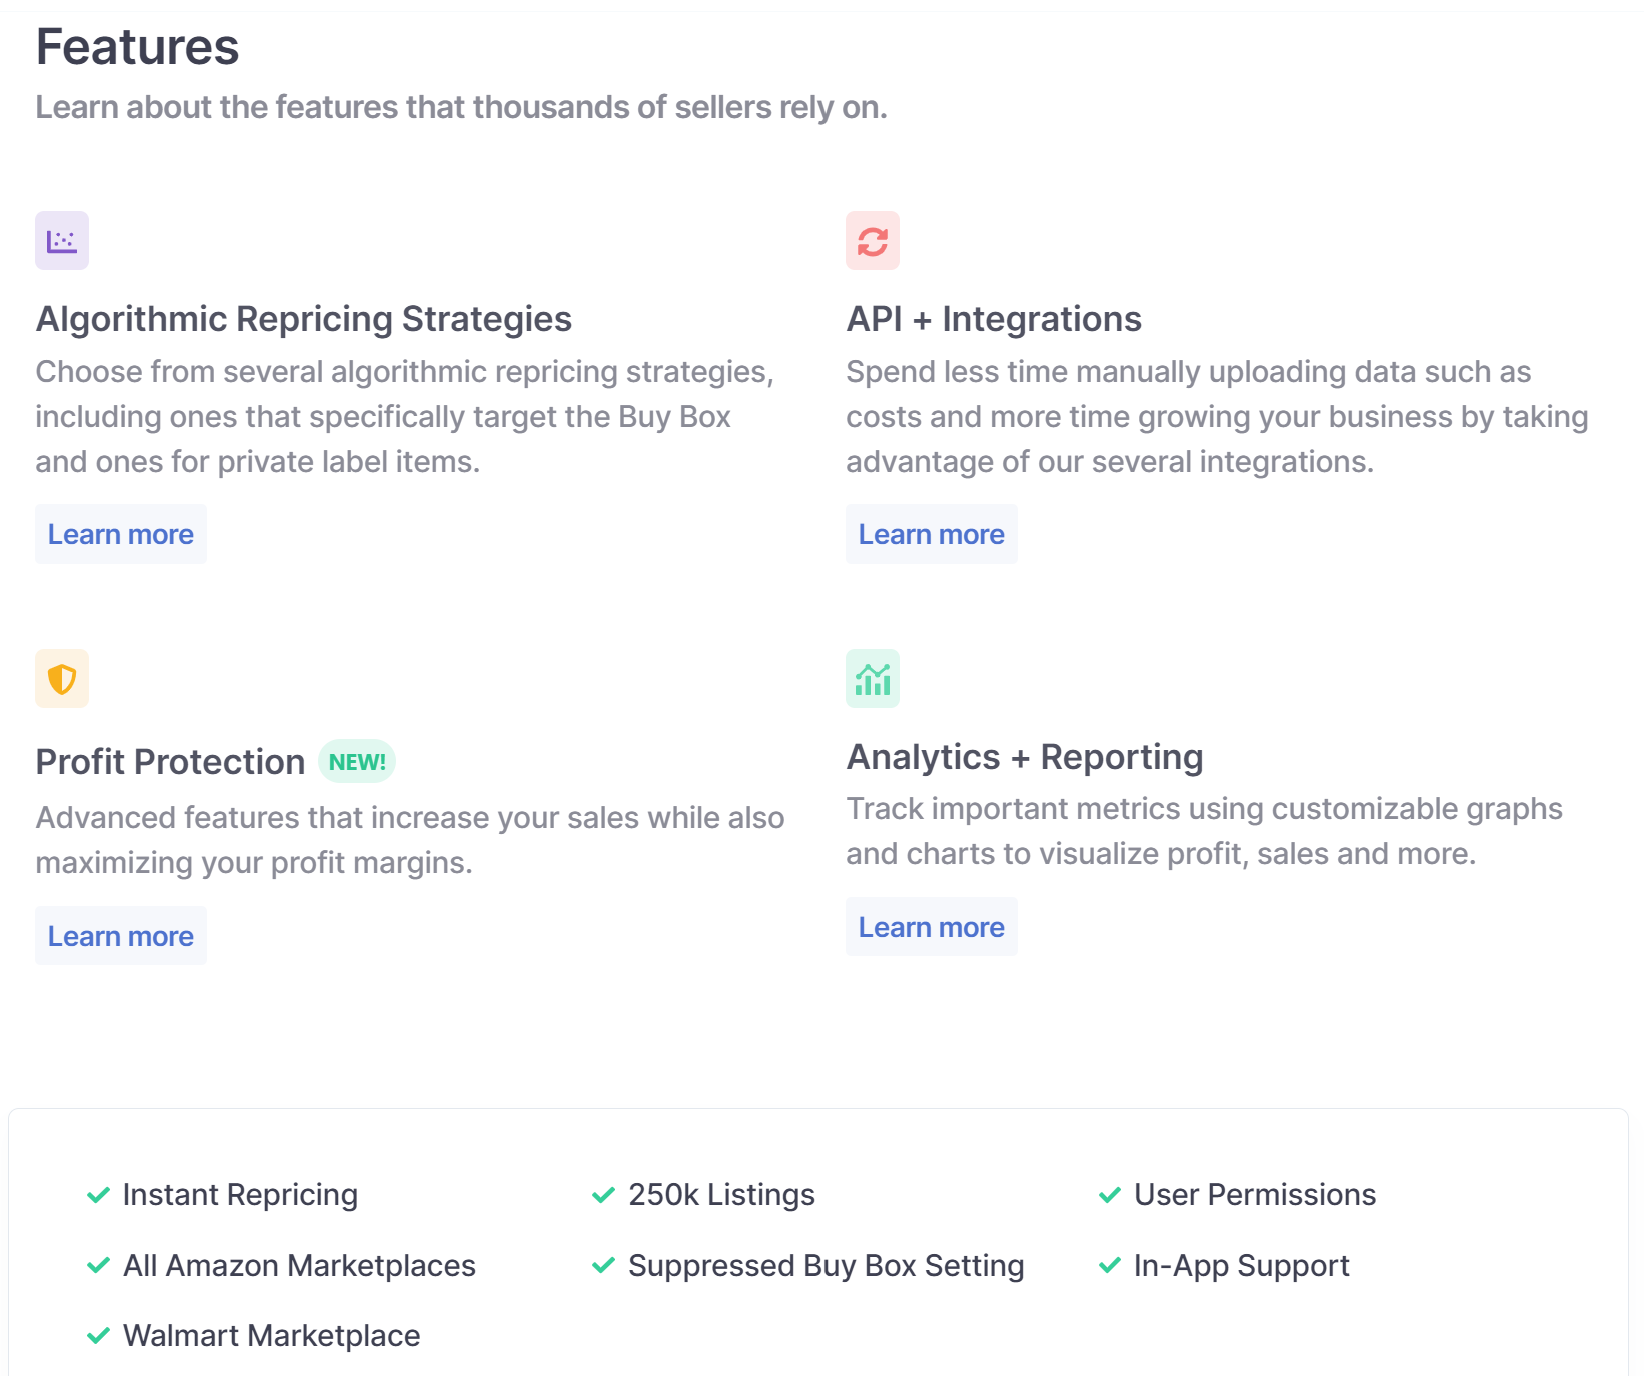The width and height of the screenshot is (1644, 1376).
Task: Click the purple scatter chart icon
Action: 62,240
